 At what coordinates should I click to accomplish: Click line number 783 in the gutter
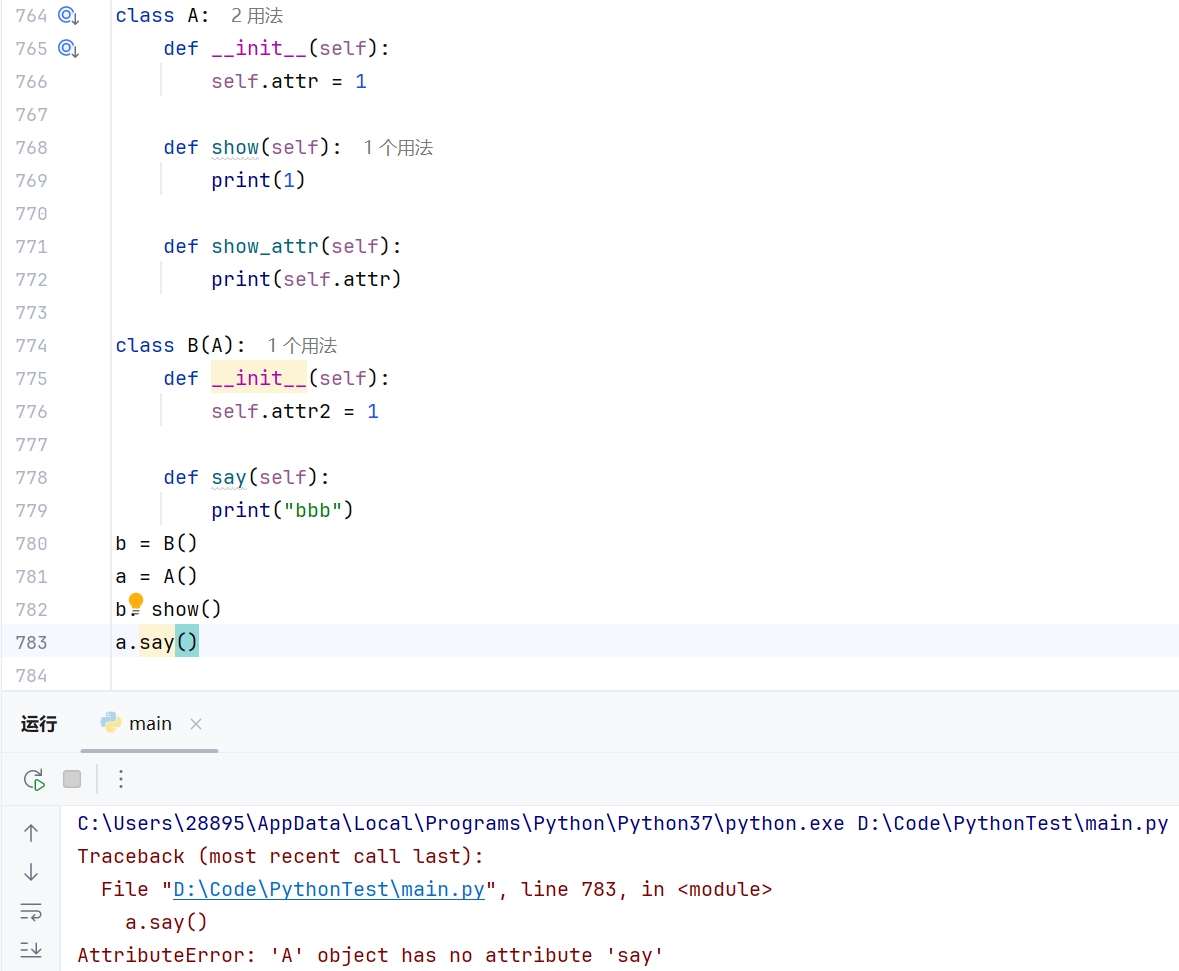click(32, 642)
